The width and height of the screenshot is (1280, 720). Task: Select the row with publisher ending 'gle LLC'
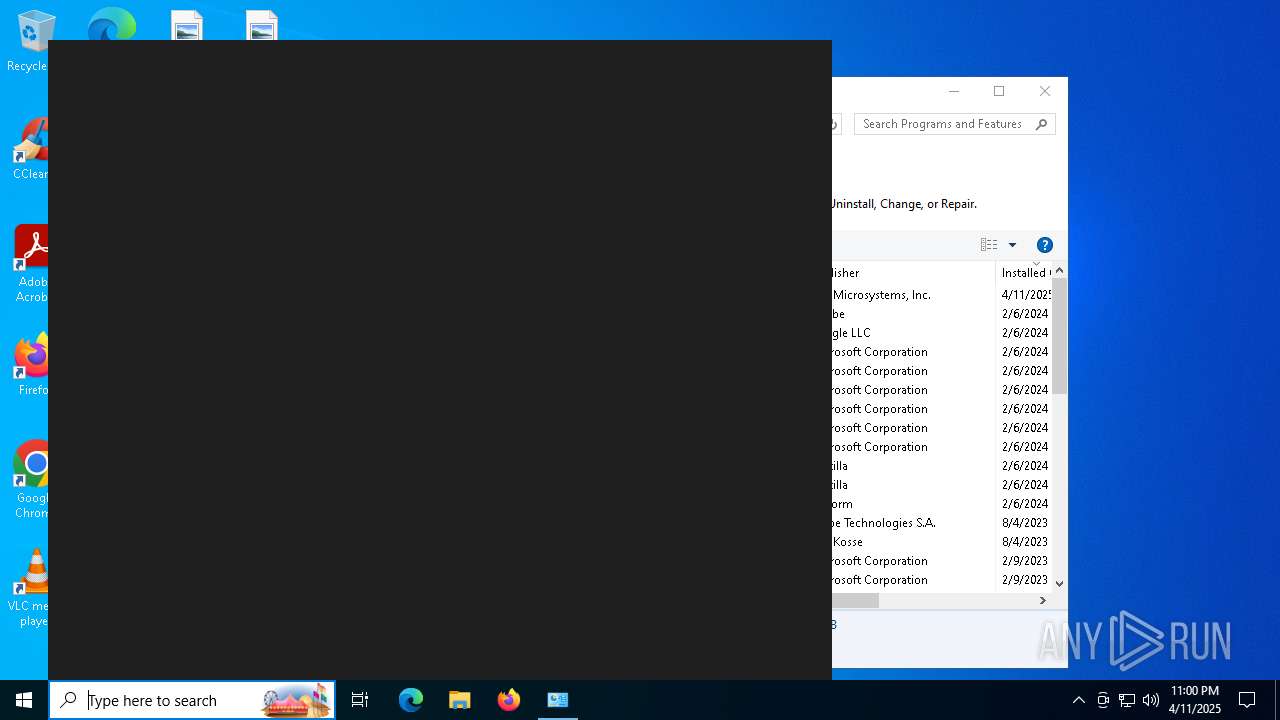tap(941, 333)
